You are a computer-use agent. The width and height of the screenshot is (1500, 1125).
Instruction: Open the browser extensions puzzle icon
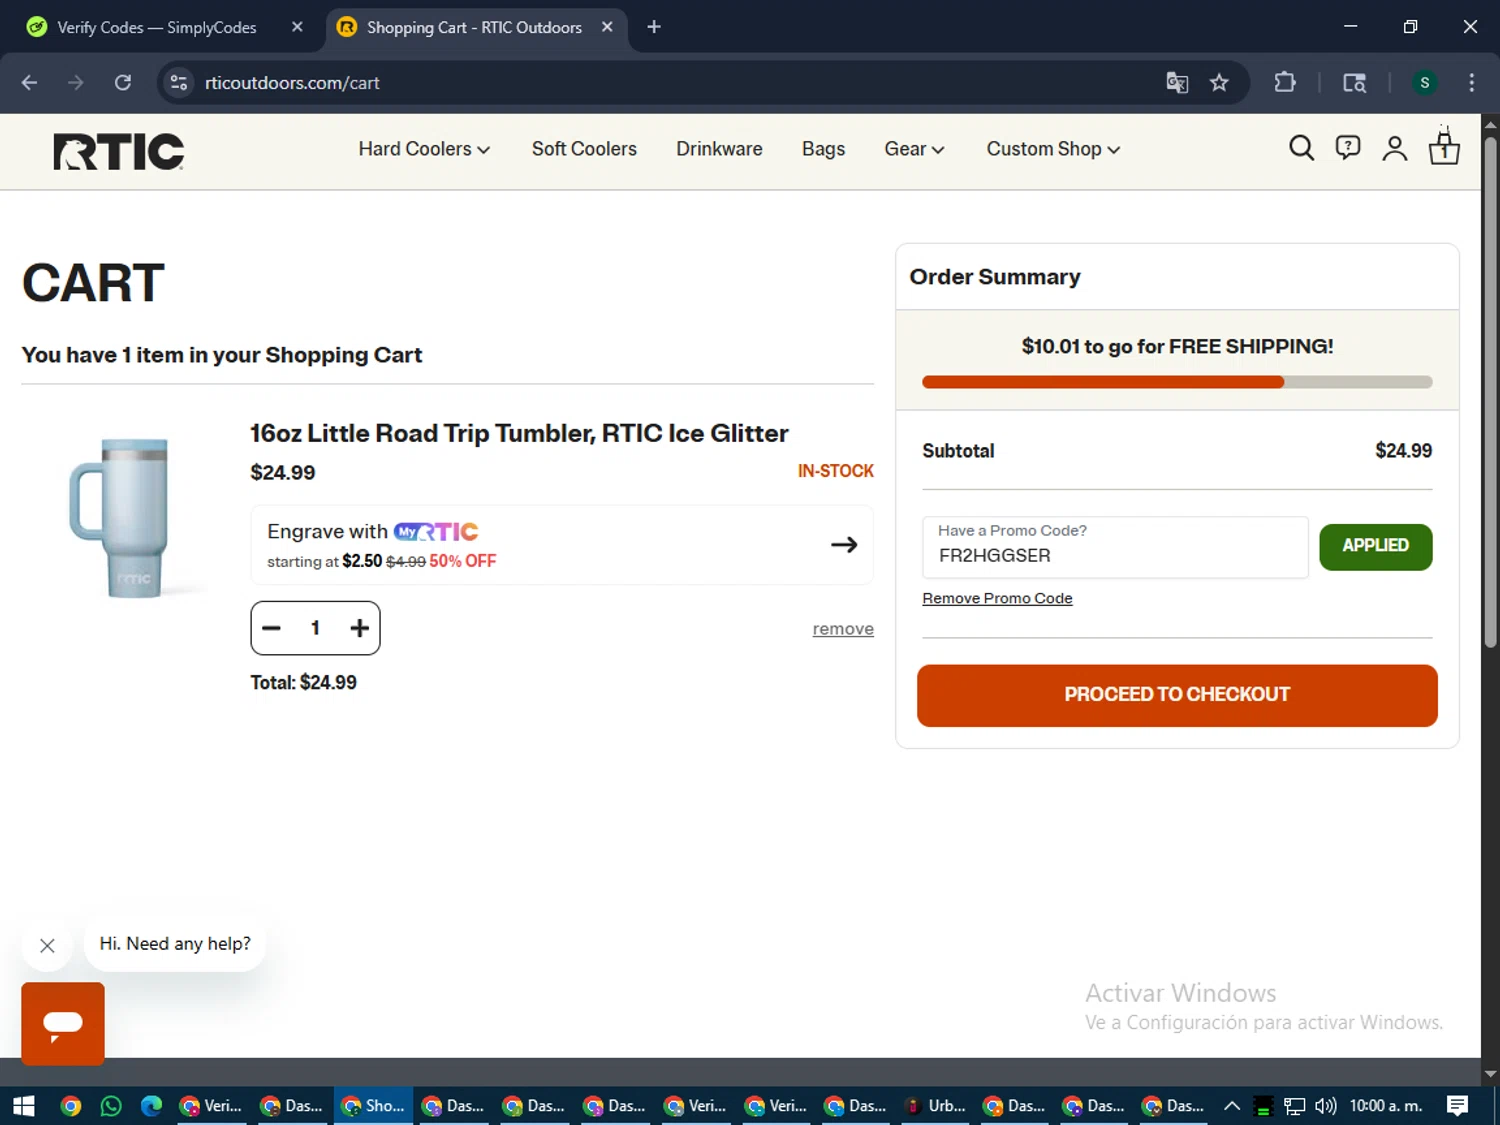1285,83
